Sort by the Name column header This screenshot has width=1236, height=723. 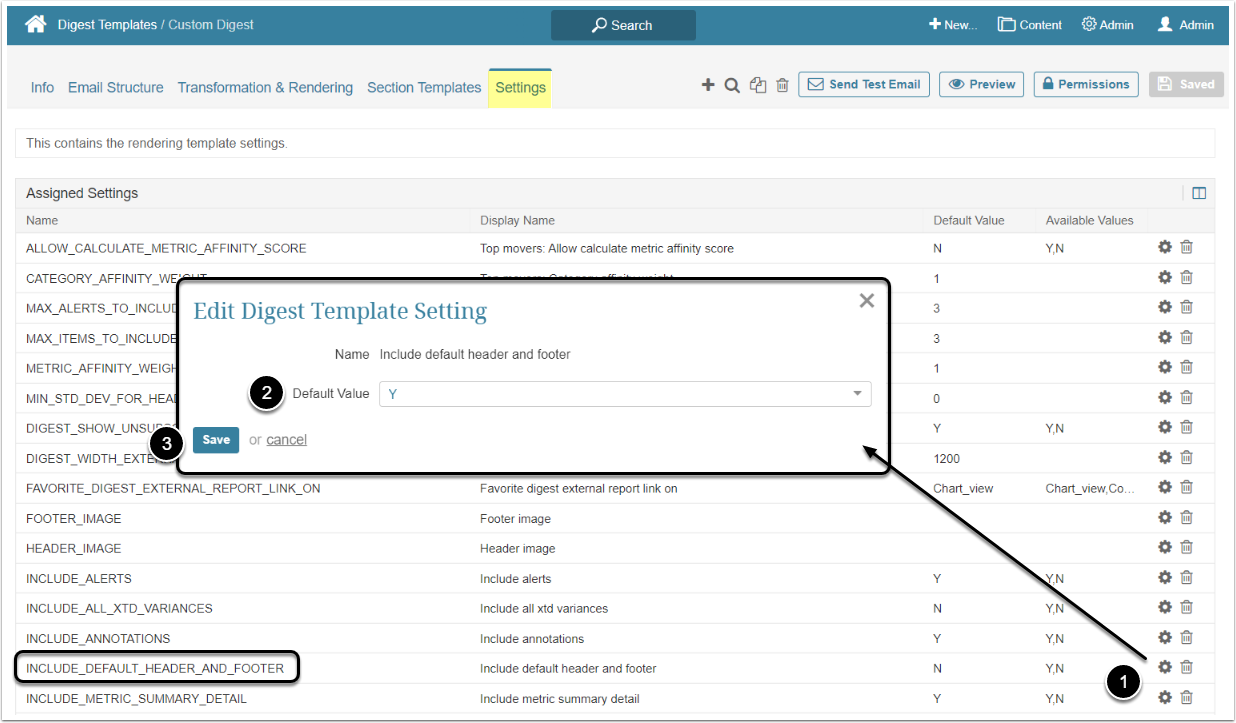pos(42,220)
